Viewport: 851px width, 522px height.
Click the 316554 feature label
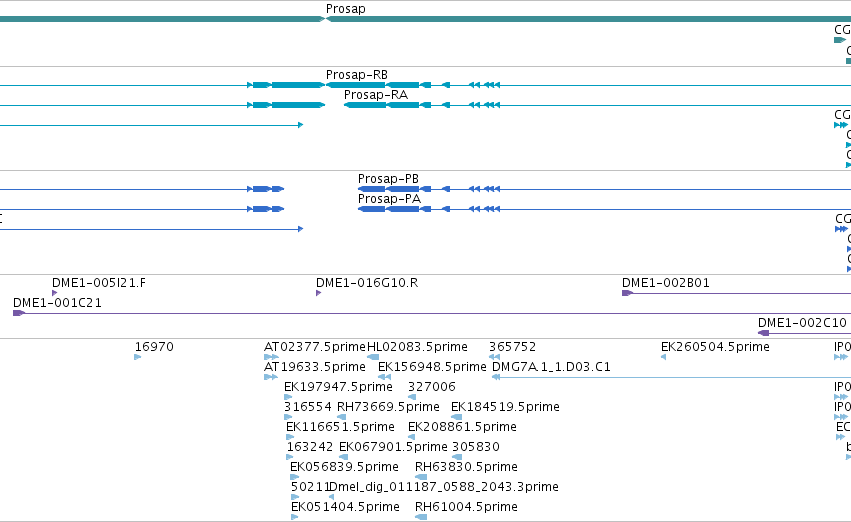[308, 407]
